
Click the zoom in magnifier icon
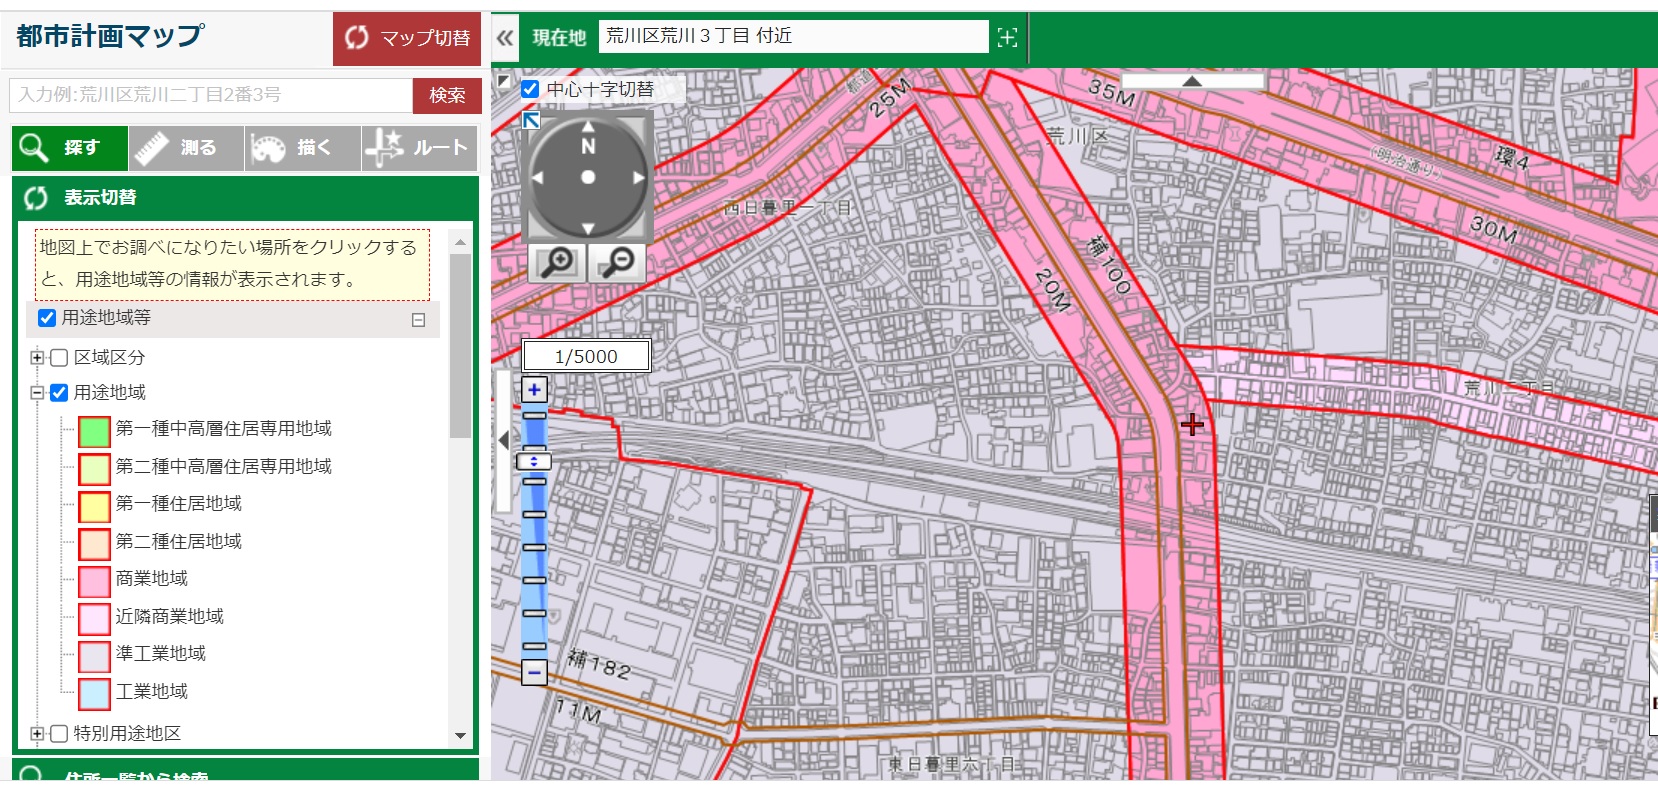coord(558,263)
